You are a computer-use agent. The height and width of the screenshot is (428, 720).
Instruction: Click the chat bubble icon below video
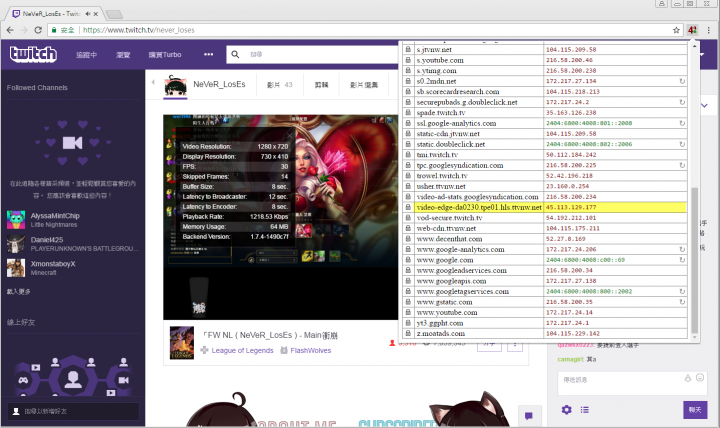pyautogui.click(x=529, y=416)
